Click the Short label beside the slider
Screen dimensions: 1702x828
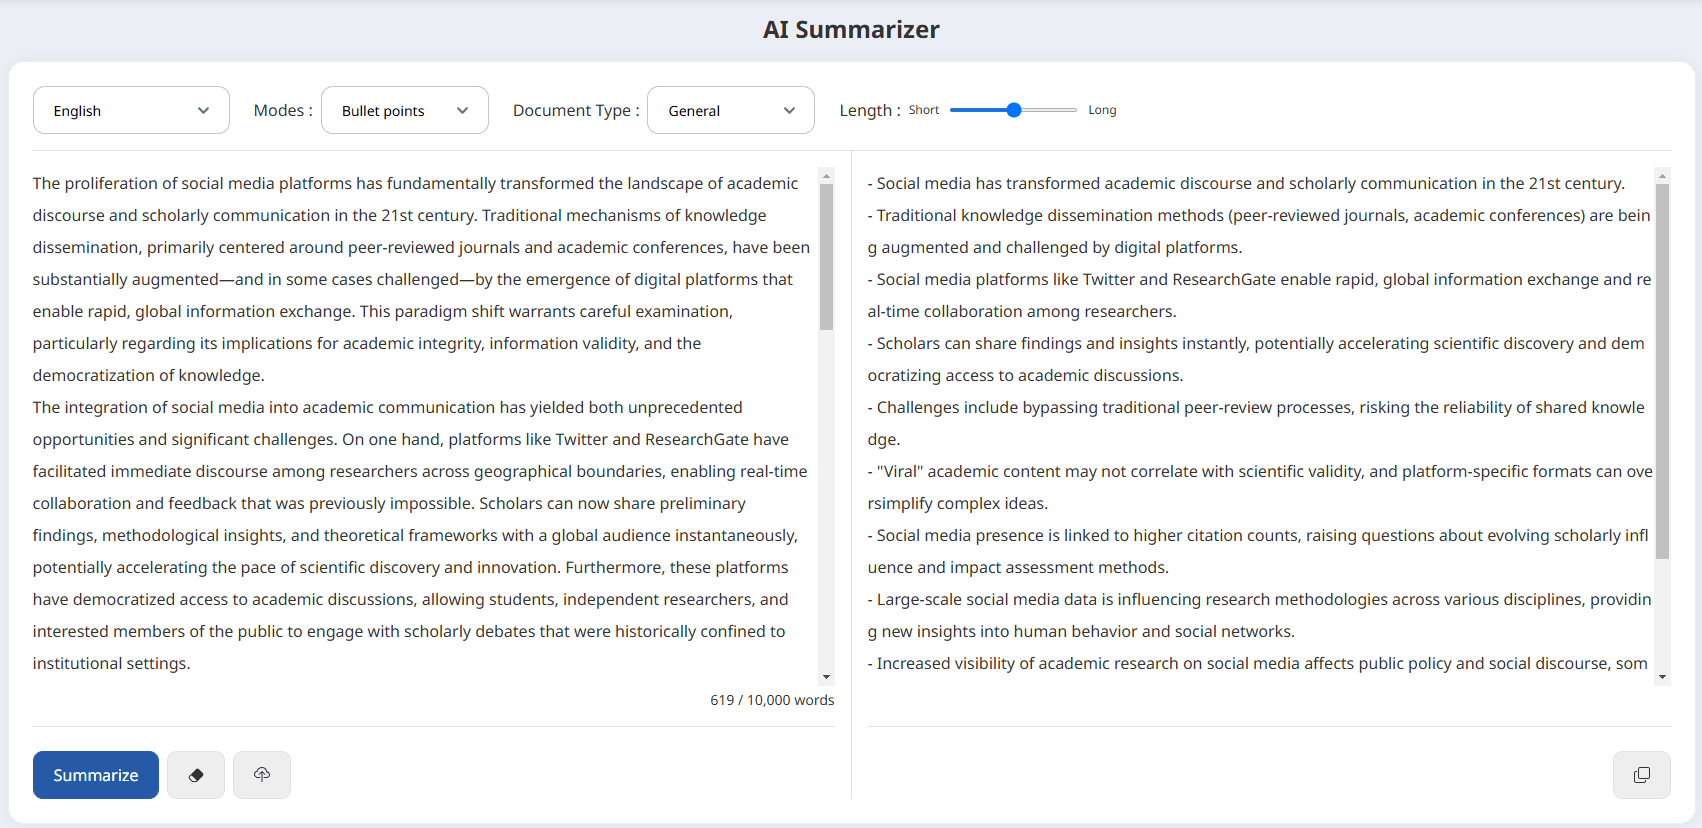[x=923, y=110]
